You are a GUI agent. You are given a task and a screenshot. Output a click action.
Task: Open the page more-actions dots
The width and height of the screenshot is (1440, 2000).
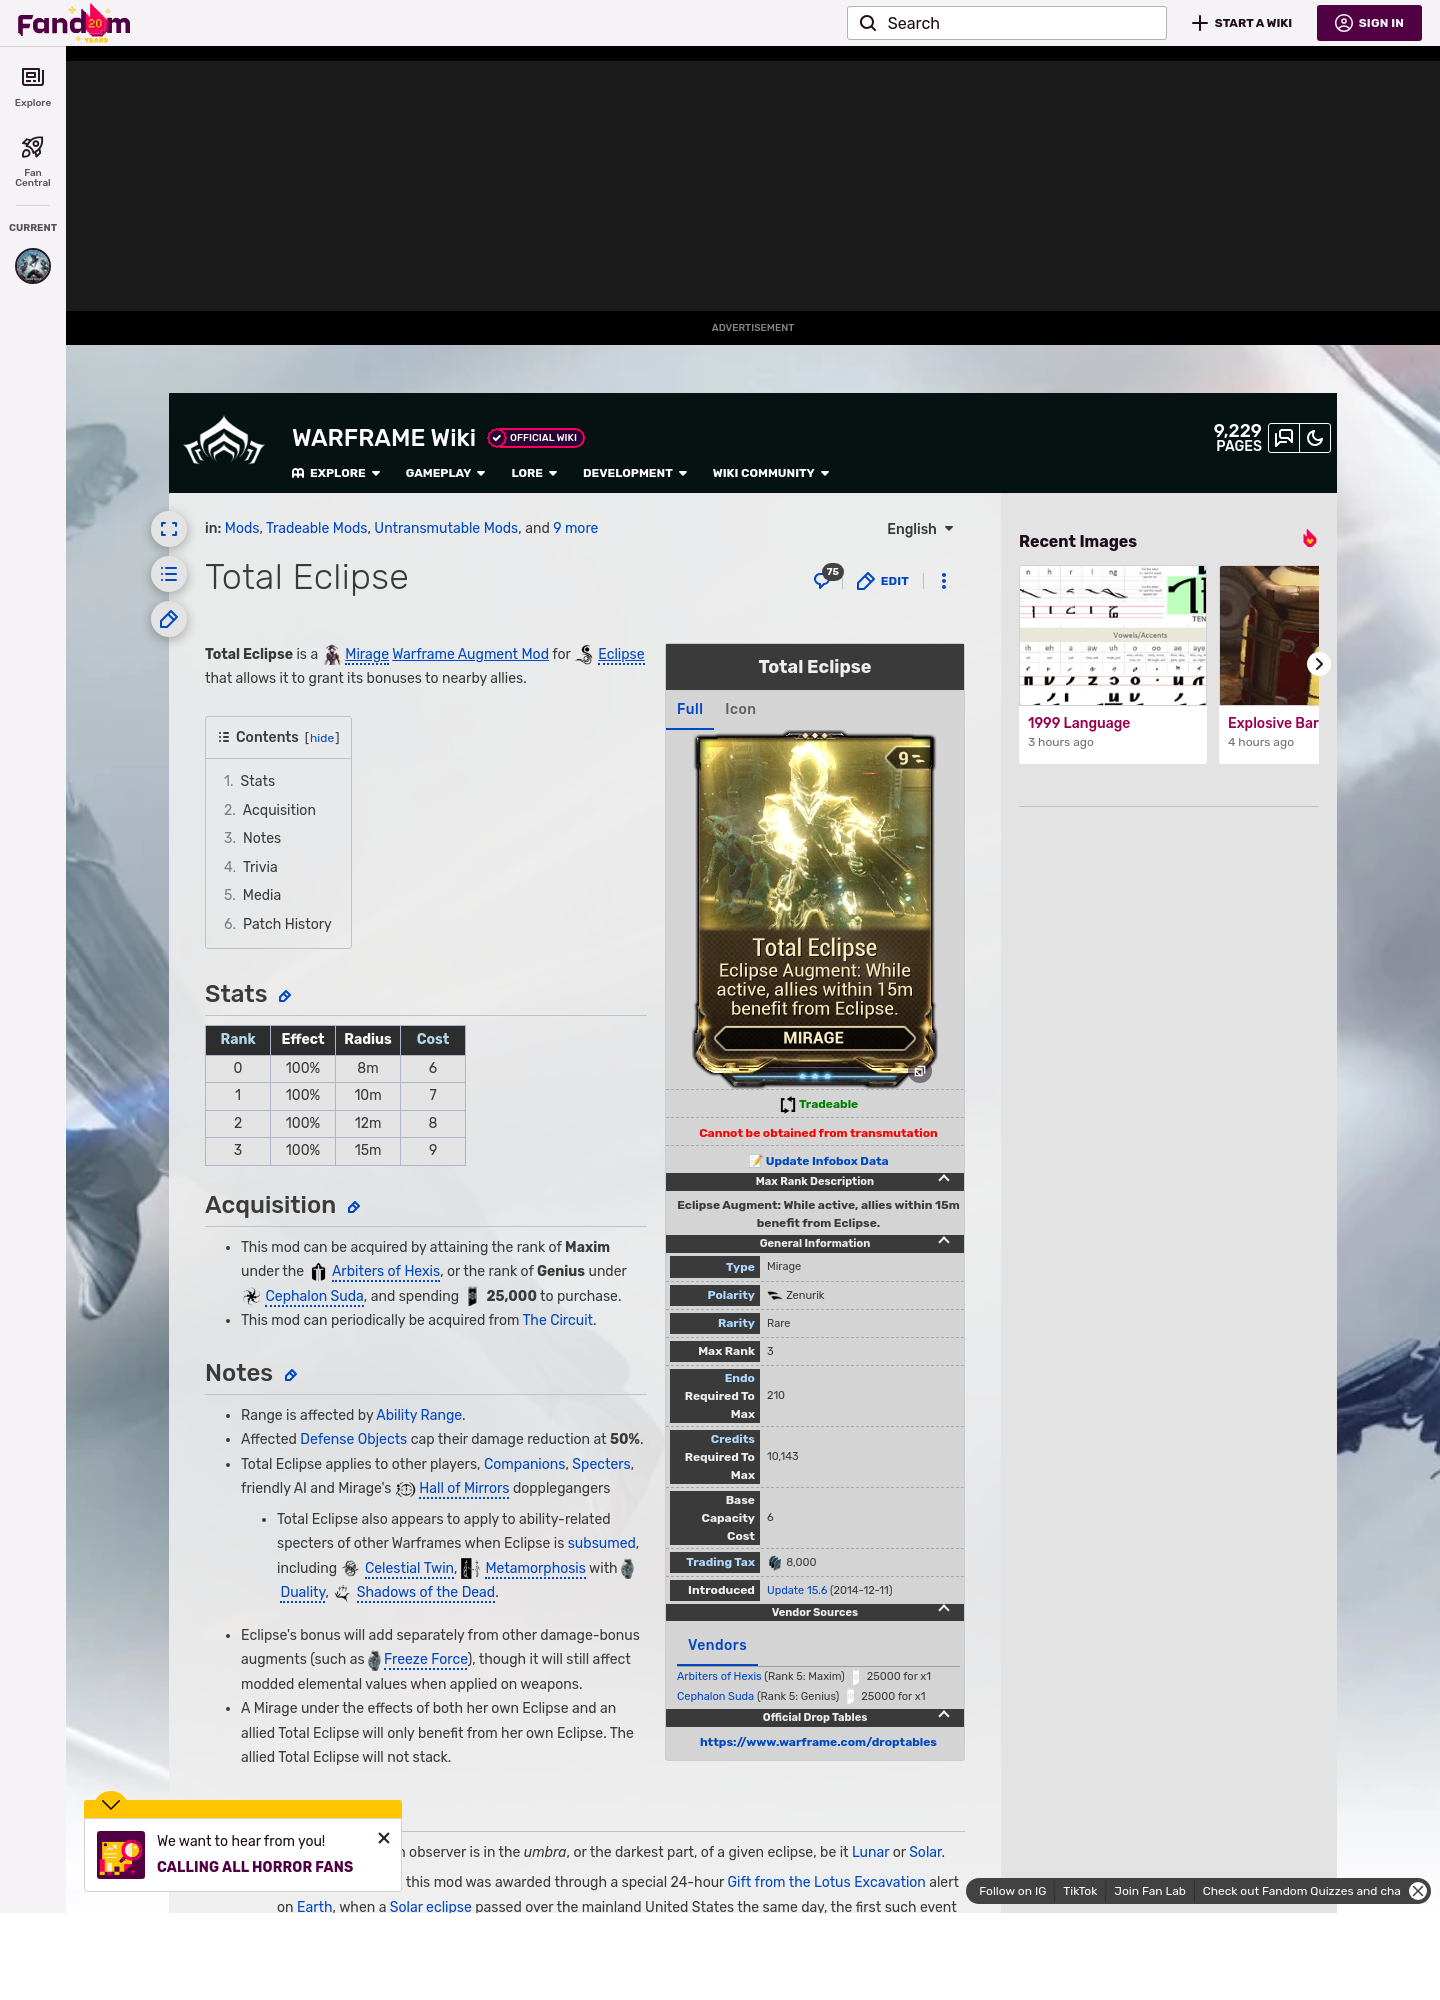pyautogui.click(x=944, y=581)
